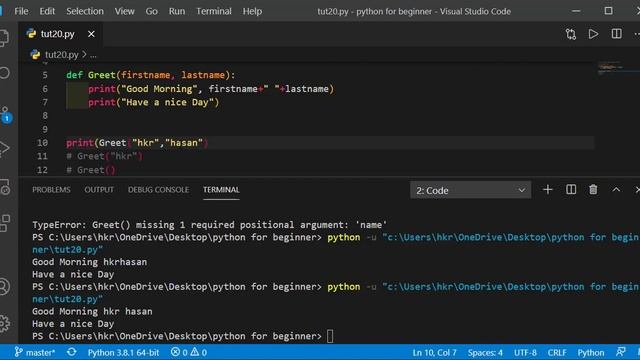Change end of line sequence CRLF
This screenshot has height=360, width=640.
point(557,352)
